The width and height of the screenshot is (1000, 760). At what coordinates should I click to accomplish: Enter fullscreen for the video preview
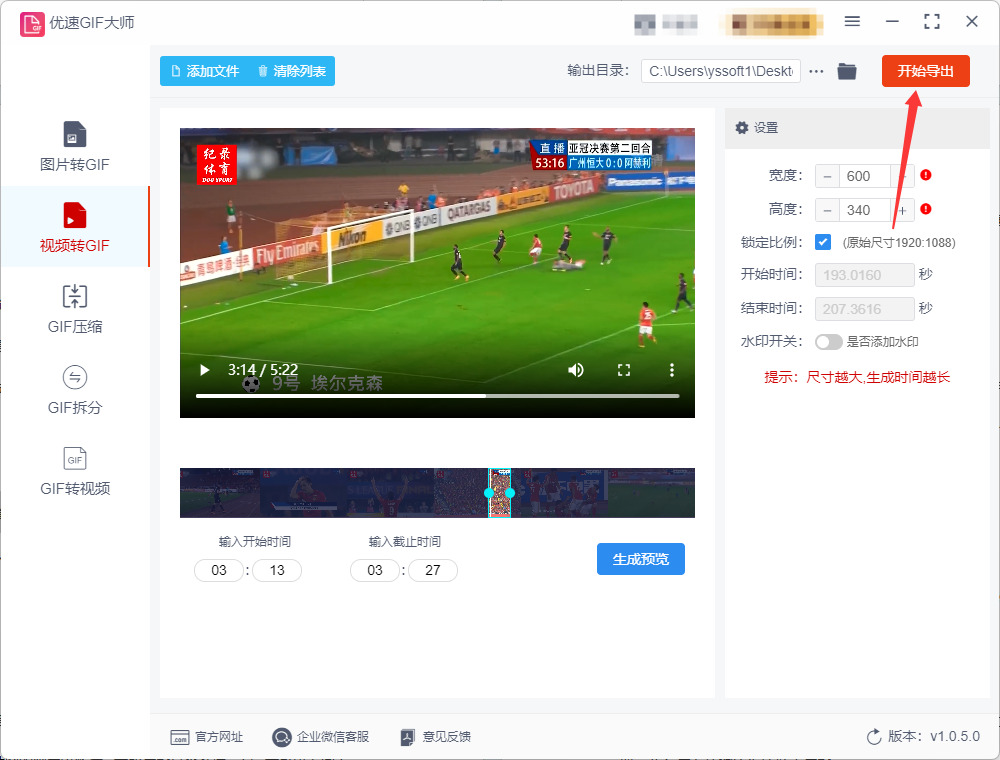[624, 370]
